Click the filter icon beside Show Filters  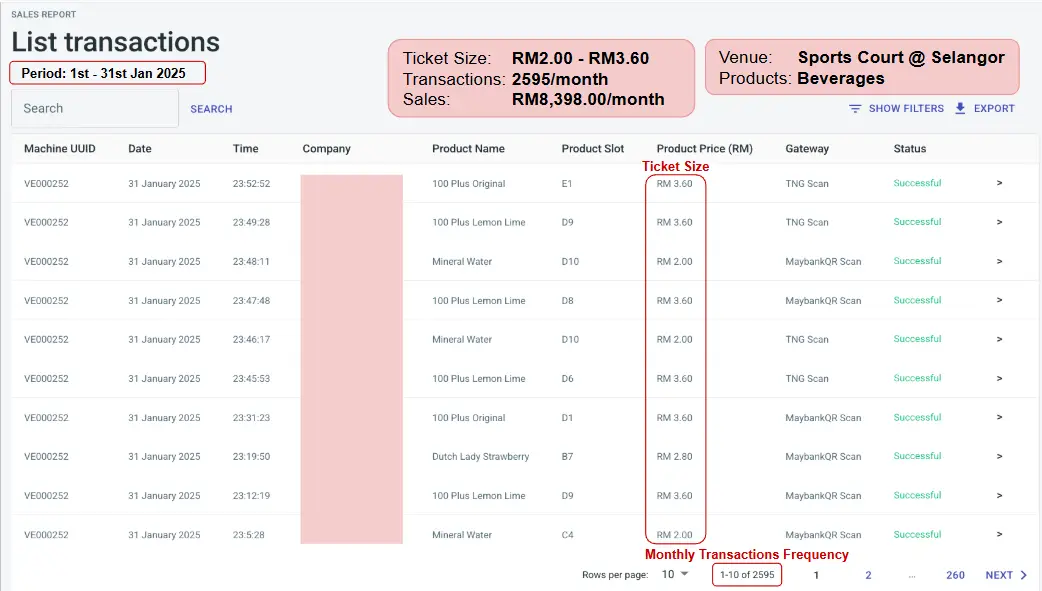coord(855,109)
